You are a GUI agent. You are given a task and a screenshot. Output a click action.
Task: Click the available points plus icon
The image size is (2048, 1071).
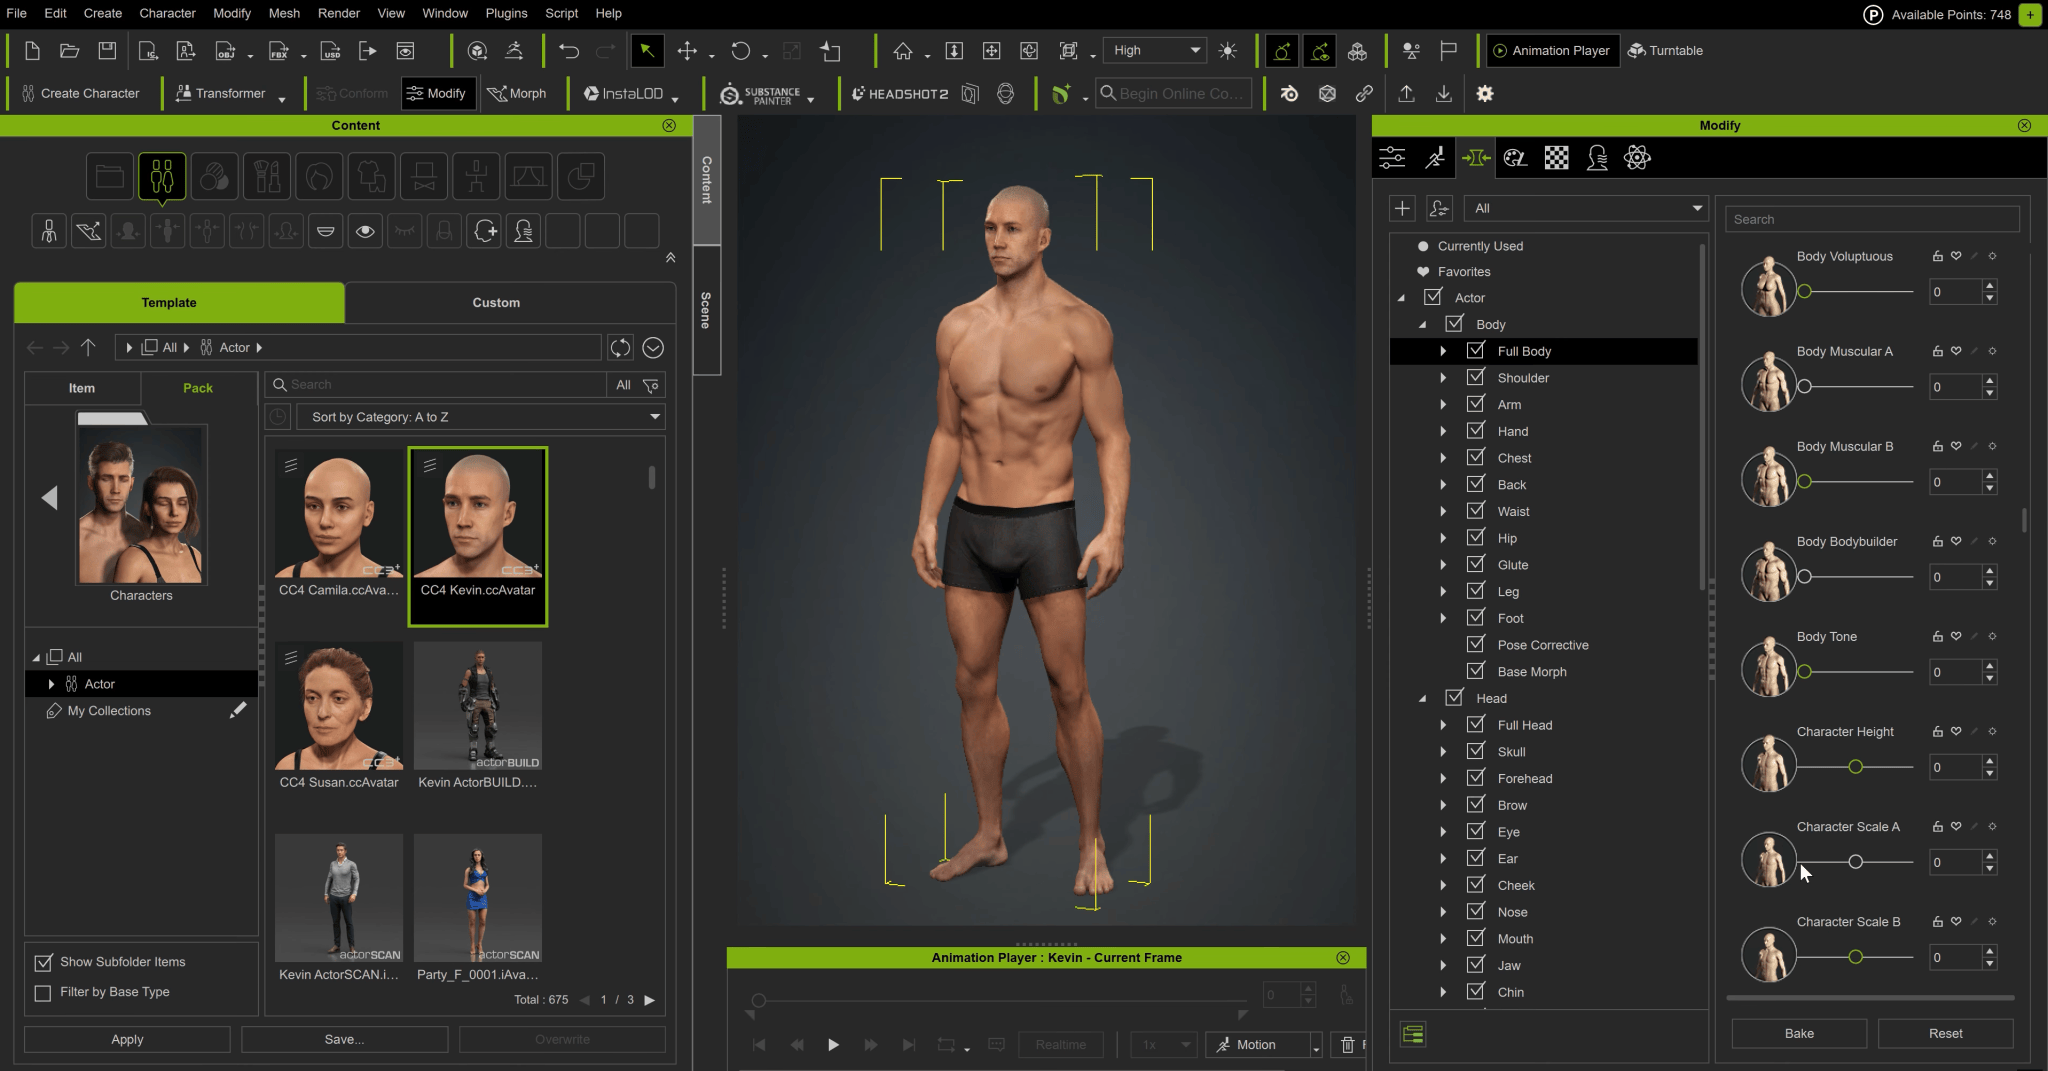click(x=2030, y=14)
